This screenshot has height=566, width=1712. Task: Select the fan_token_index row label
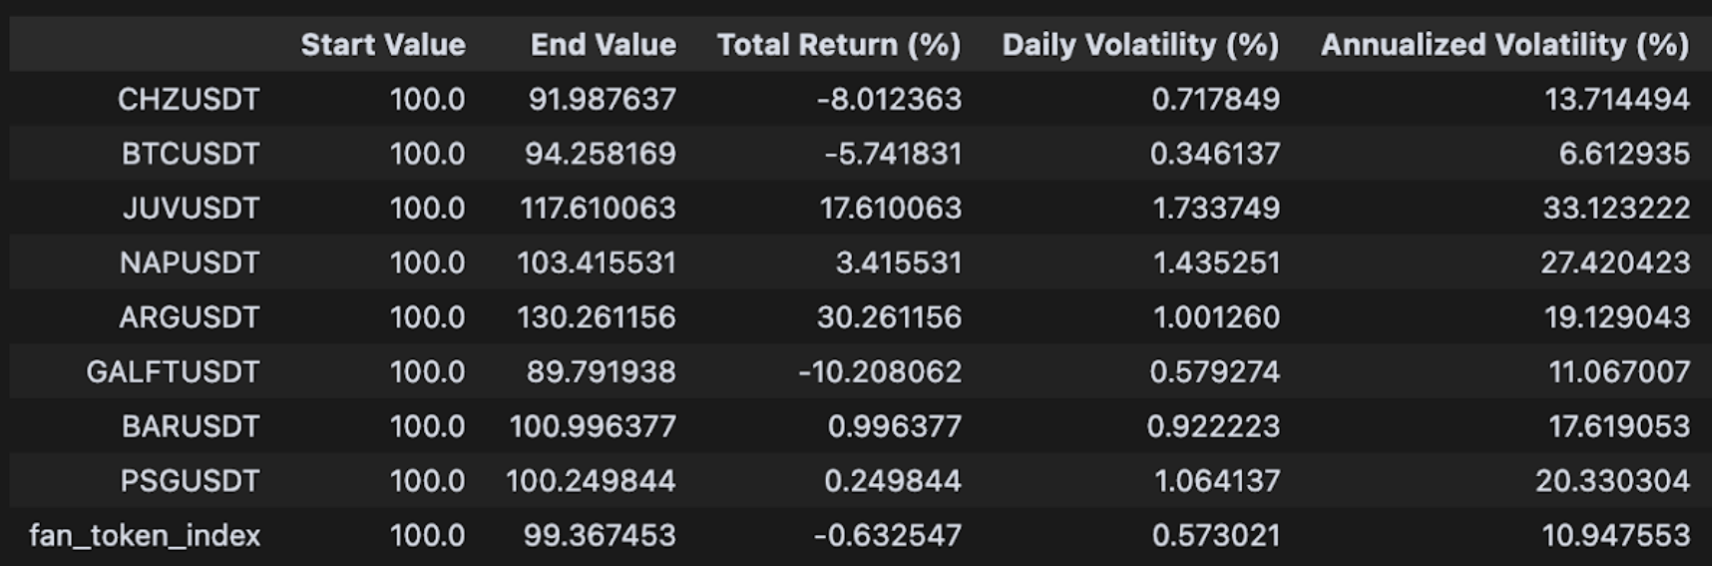coord(145,535)
